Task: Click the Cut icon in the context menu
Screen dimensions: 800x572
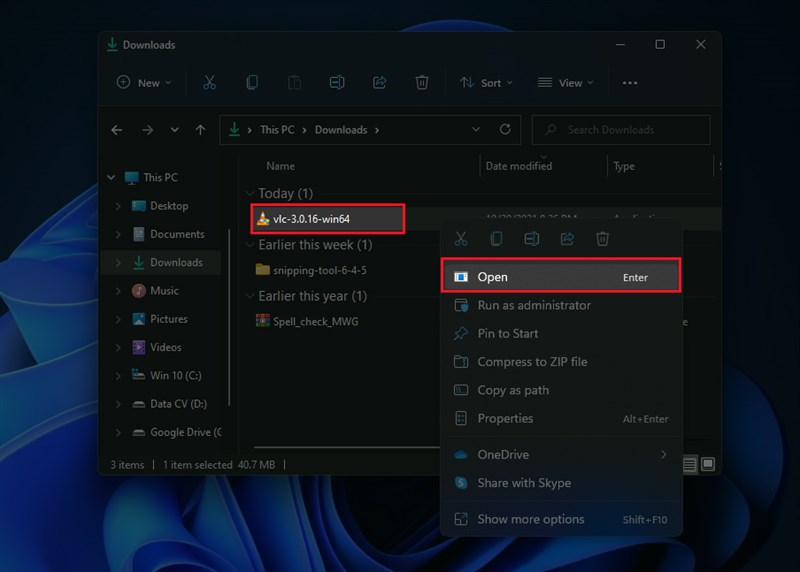Action: click(x=461, y=239)
